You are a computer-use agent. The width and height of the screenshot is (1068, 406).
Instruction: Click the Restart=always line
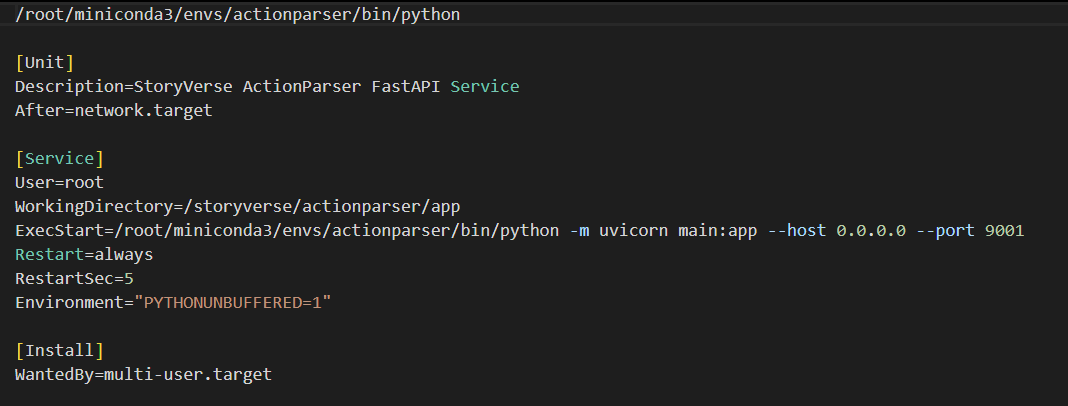click(84, 255)
